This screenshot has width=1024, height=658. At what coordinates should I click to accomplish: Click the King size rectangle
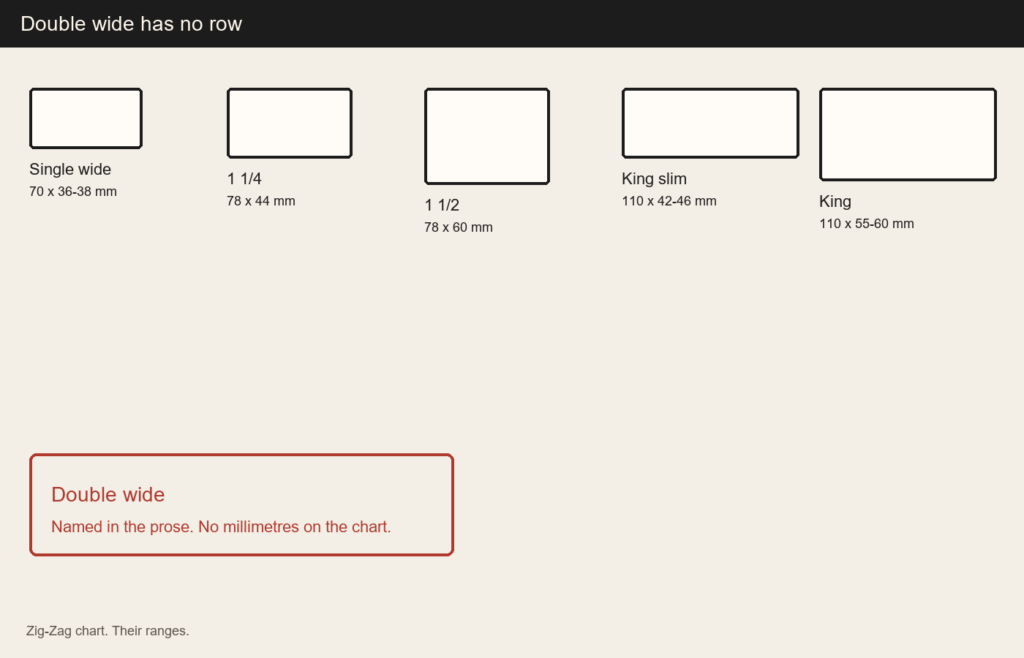908,134
